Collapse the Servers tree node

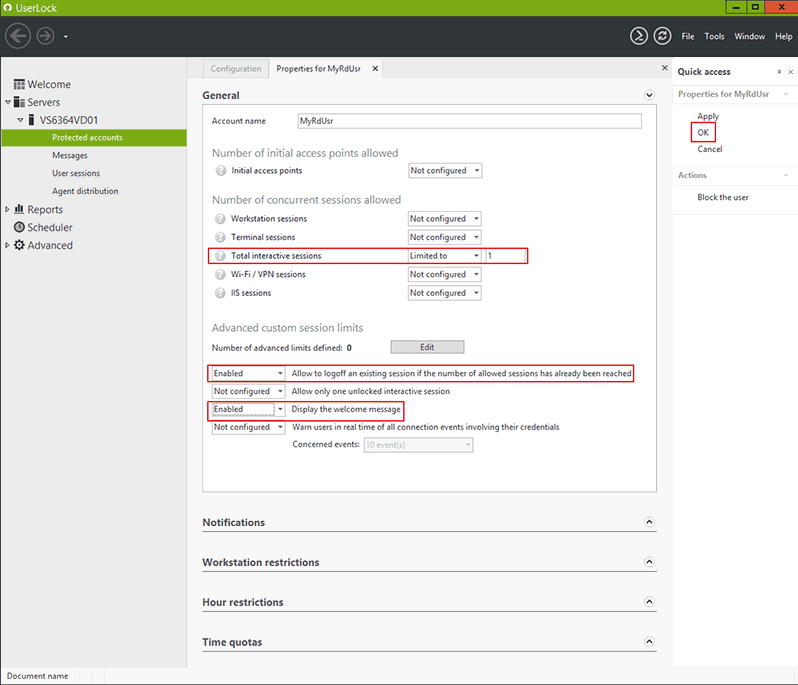[8, 102]
